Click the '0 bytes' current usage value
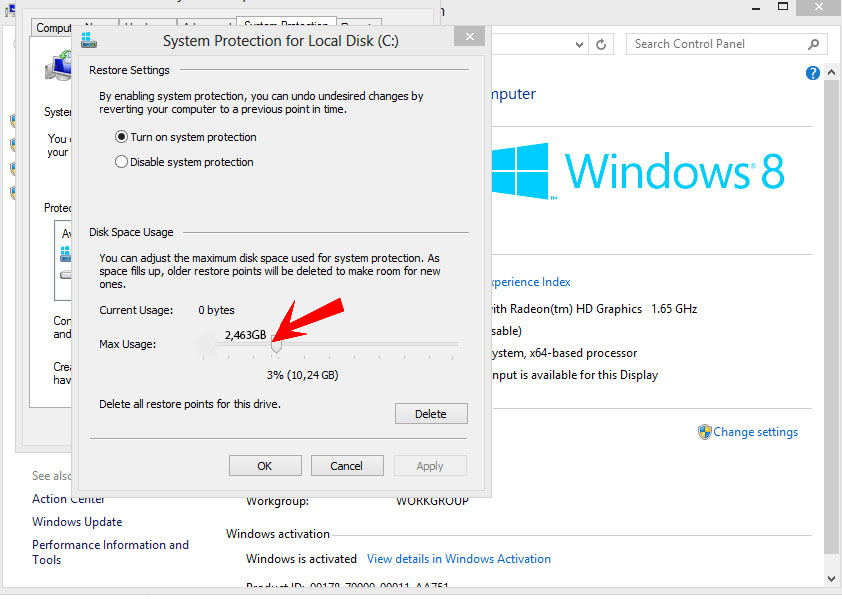 point(216,310)
